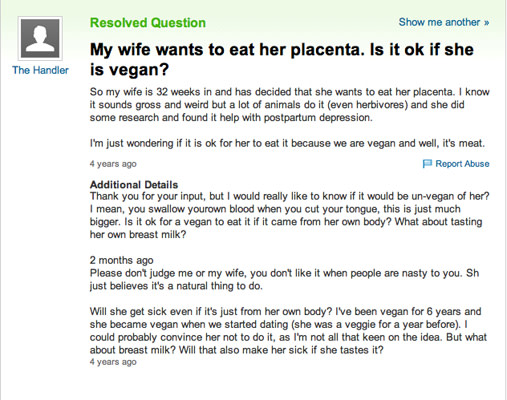Click the 4 years ago timestamp beside Report Abuse
507x400 pixels.
pos(113,164)
